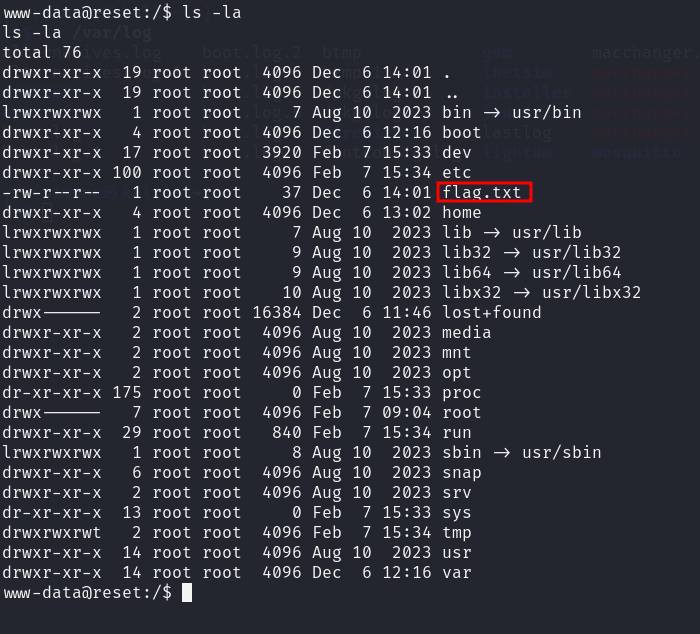Click the terminal cursor at the last prompt

pyautogui.click(x=186, y=593)
